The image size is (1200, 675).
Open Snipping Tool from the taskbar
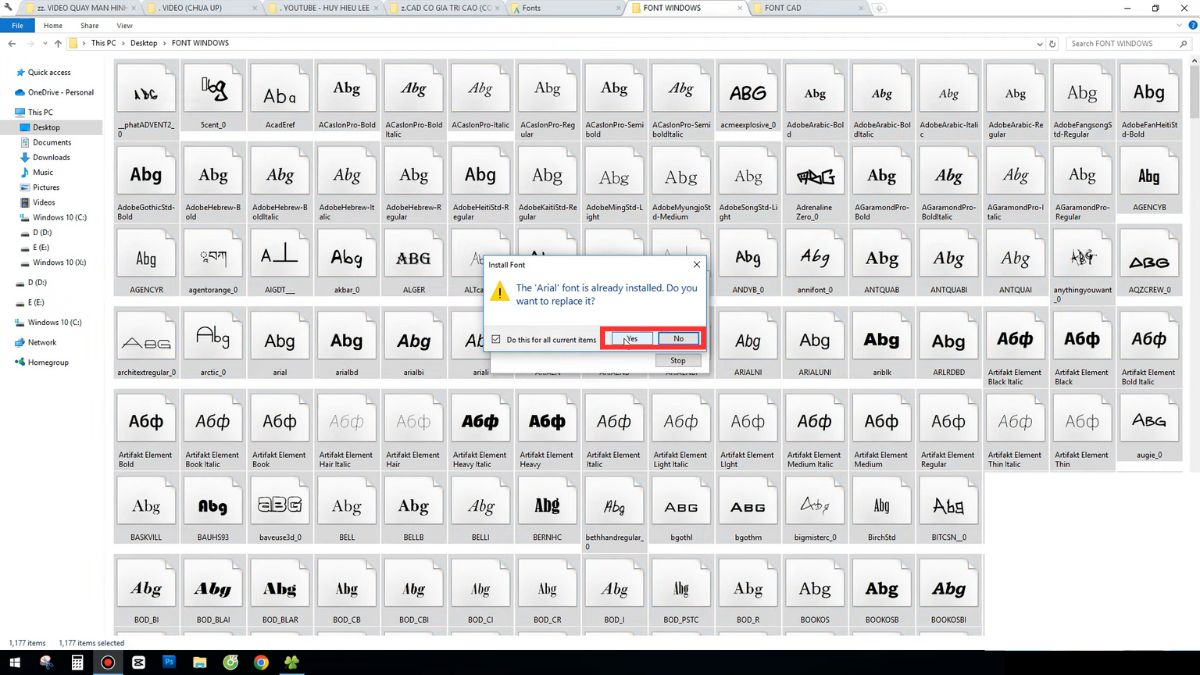pos(46,662)
